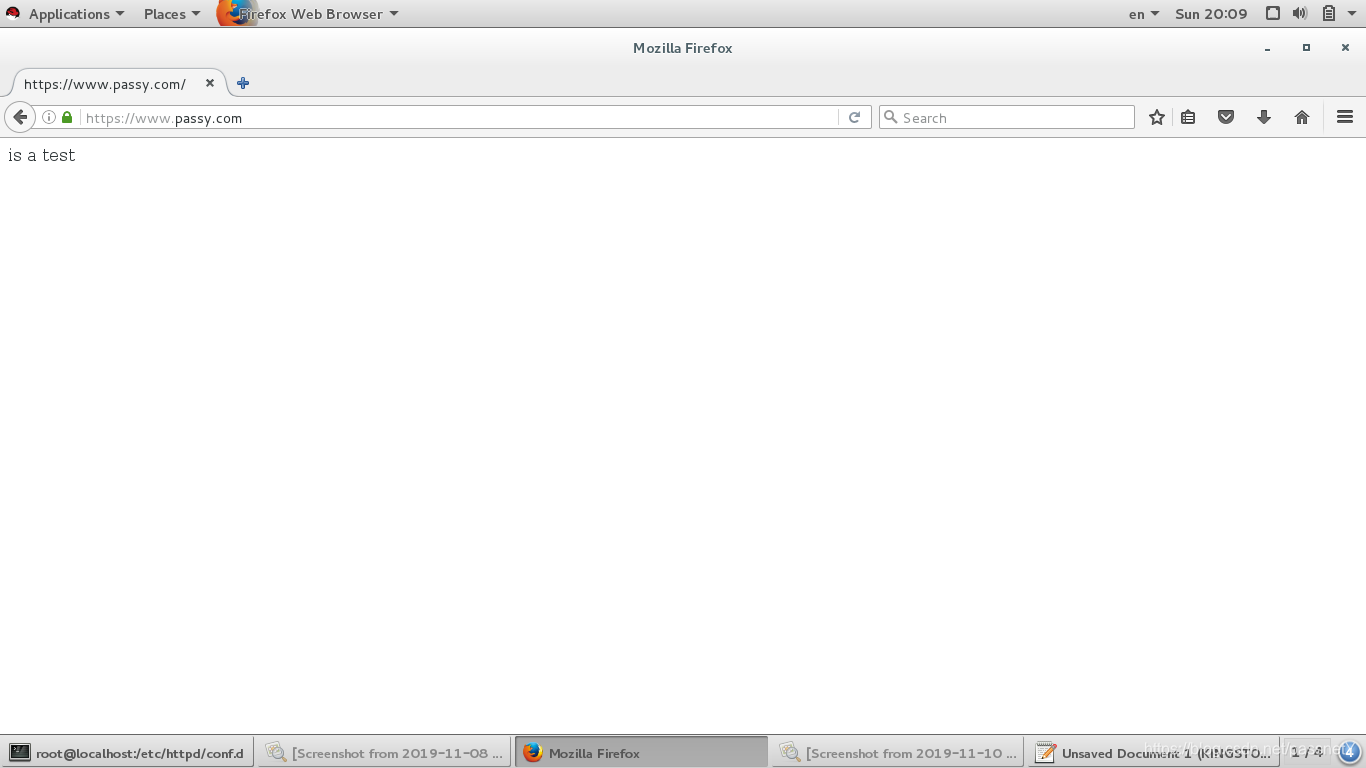This screenshot has width=1366, height=768.
Task: Open a new tab with plus icon
Action: 243,83
